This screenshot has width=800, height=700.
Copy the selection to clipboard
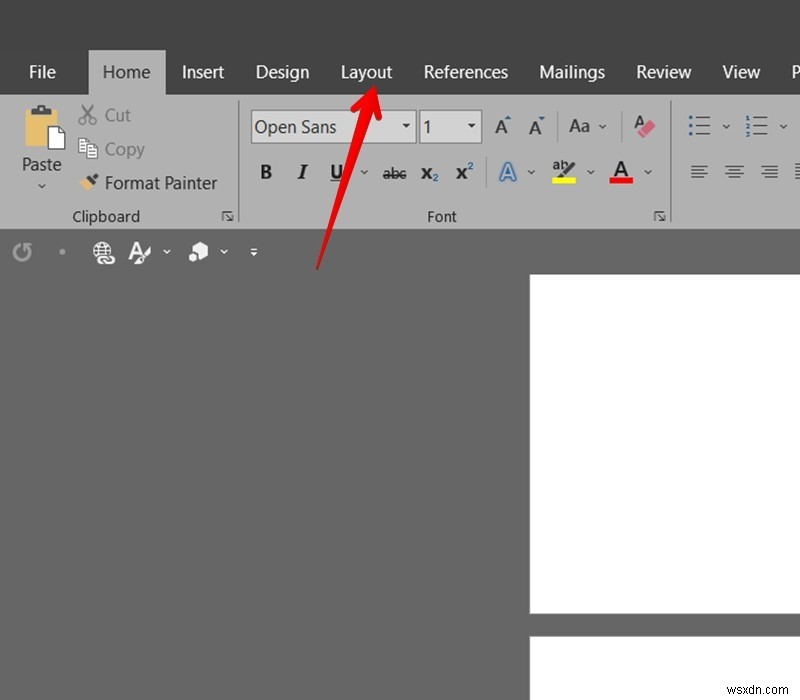pyautogui.click(x=111, y=148)
